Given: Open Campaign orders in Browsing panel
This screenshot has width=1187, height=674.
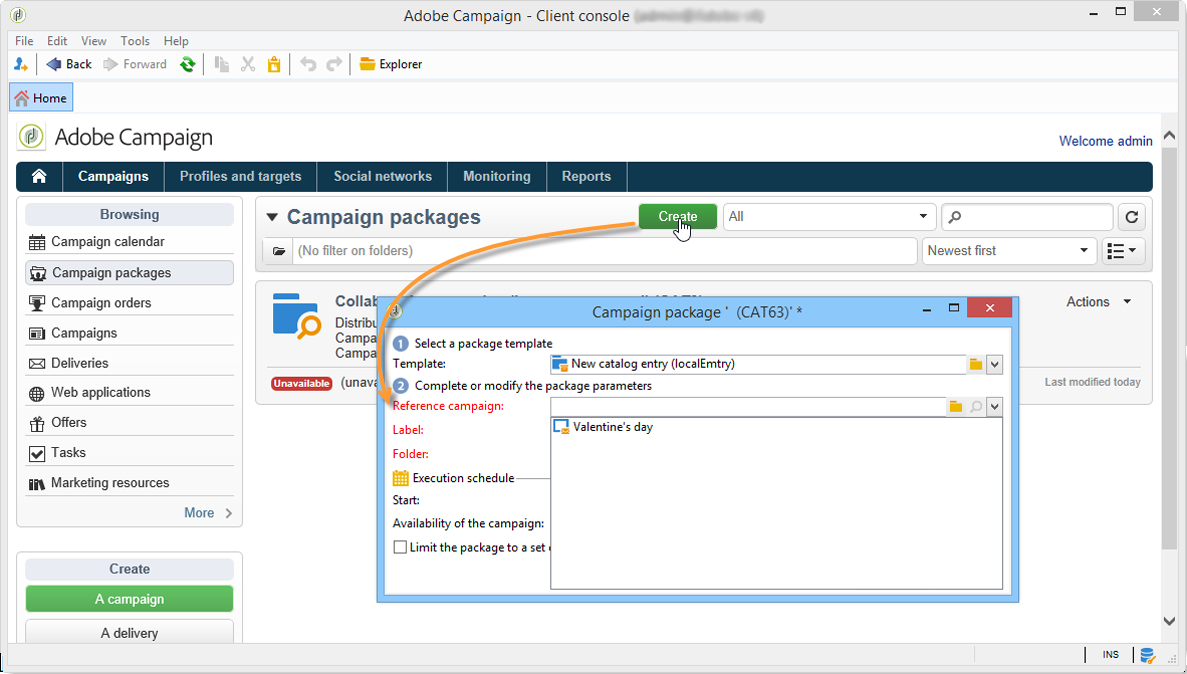Looking at the screenshot, I should point(129,303).
